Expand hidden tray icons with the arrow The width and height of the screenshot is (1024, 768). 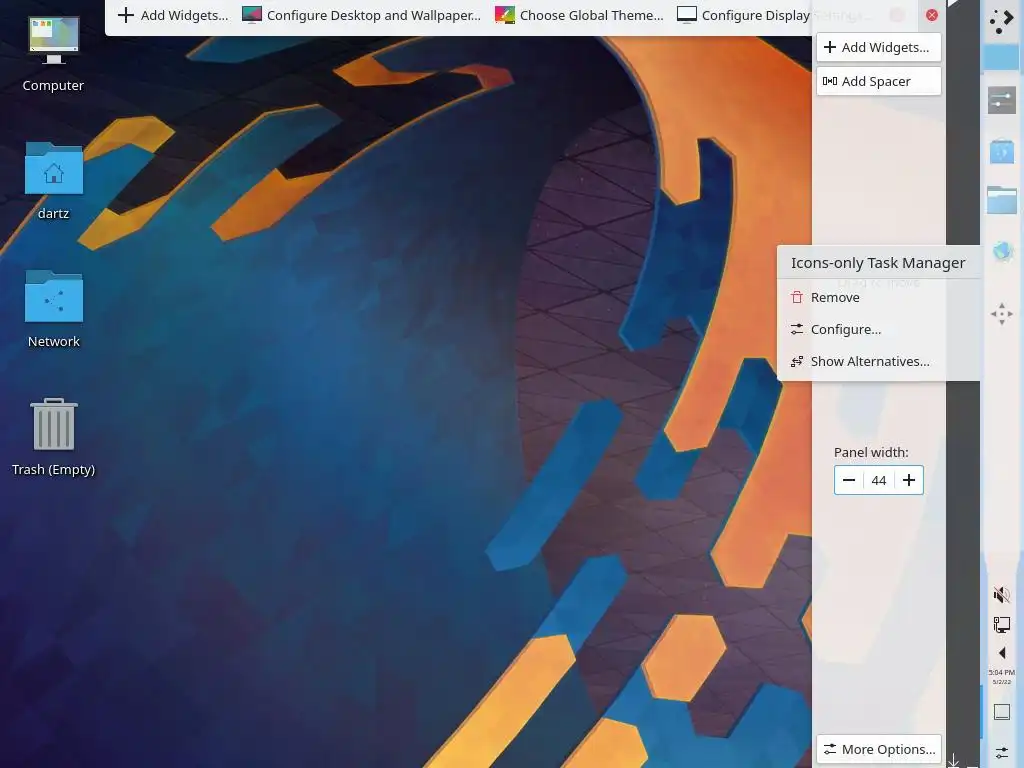point(1002,653)
